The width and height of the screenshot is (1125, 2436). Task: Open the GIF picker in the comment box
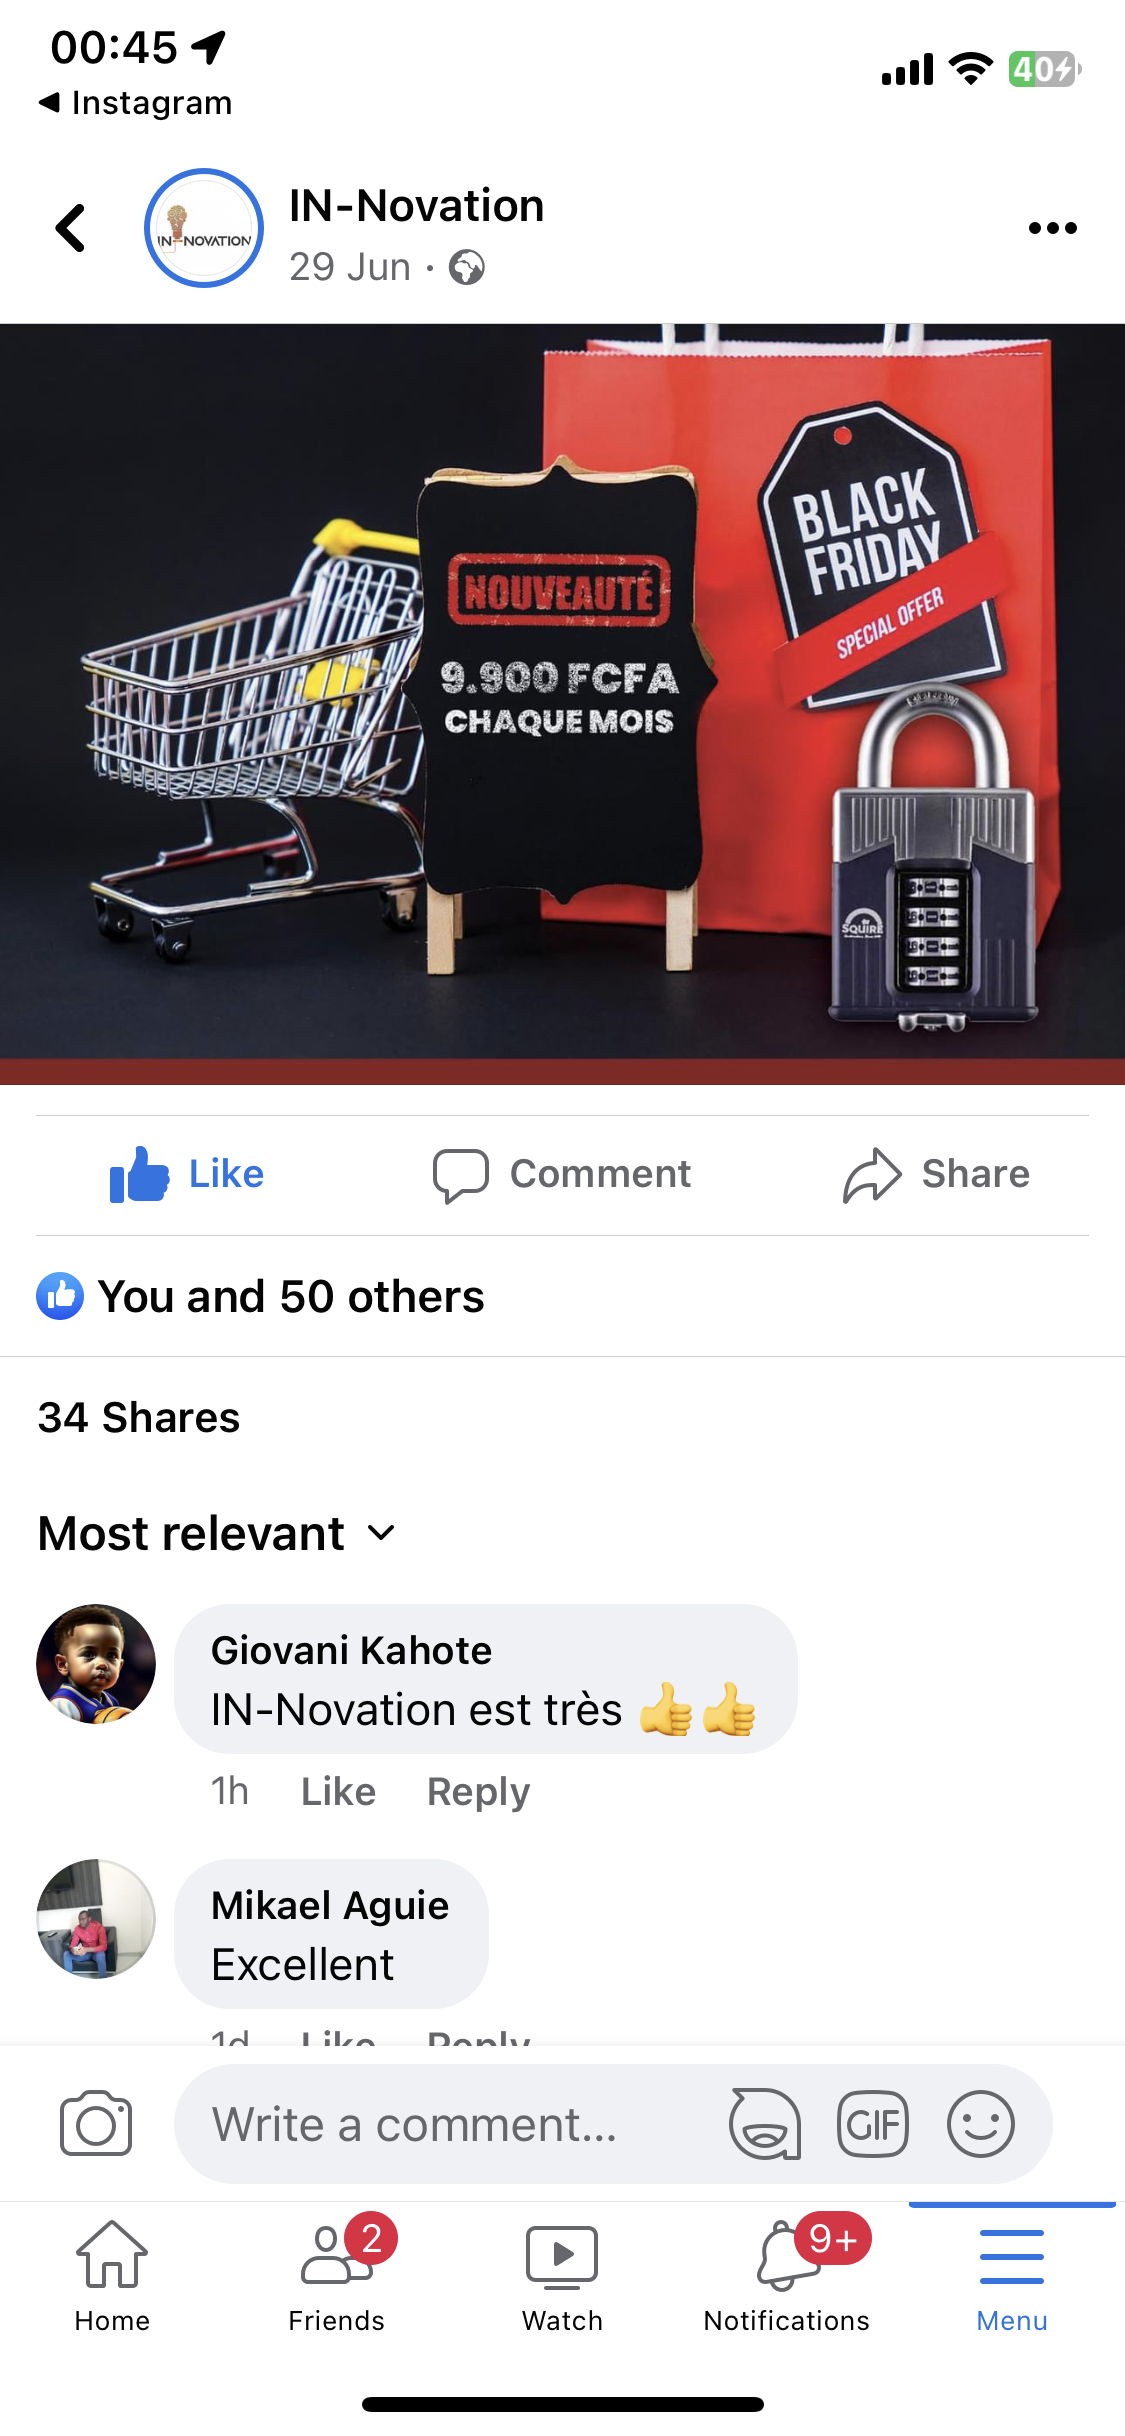[x=873, y=2123]
